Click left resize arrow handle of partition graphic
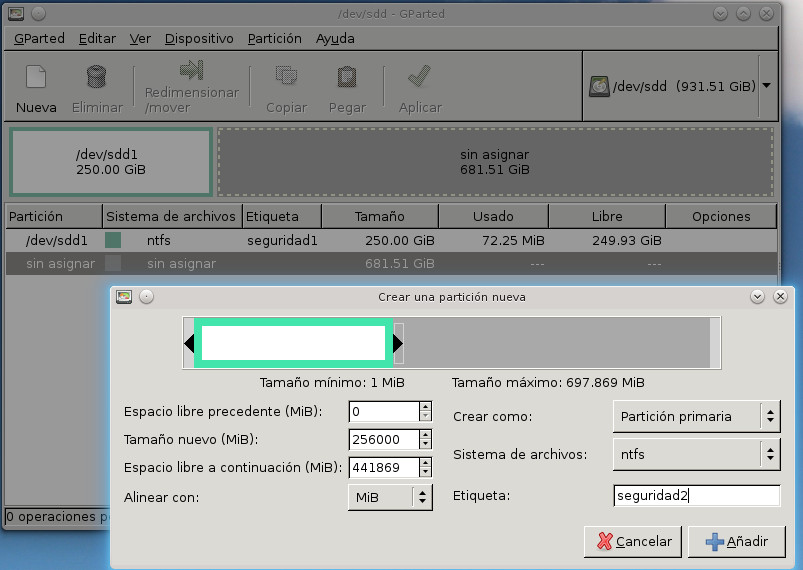Image resolution: width=803 pixels, height=570 pixels. pyautogui.click(x=189, y=343)
